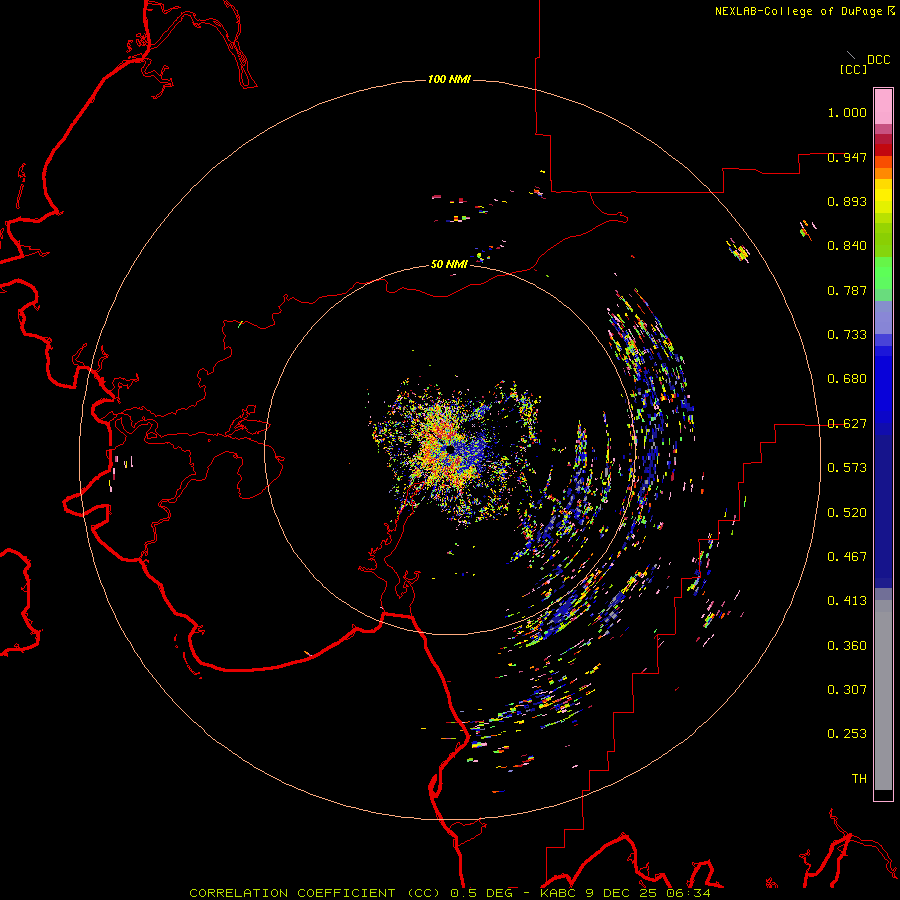
Task: Click the 1.000 color scale value
Action: 847,112
